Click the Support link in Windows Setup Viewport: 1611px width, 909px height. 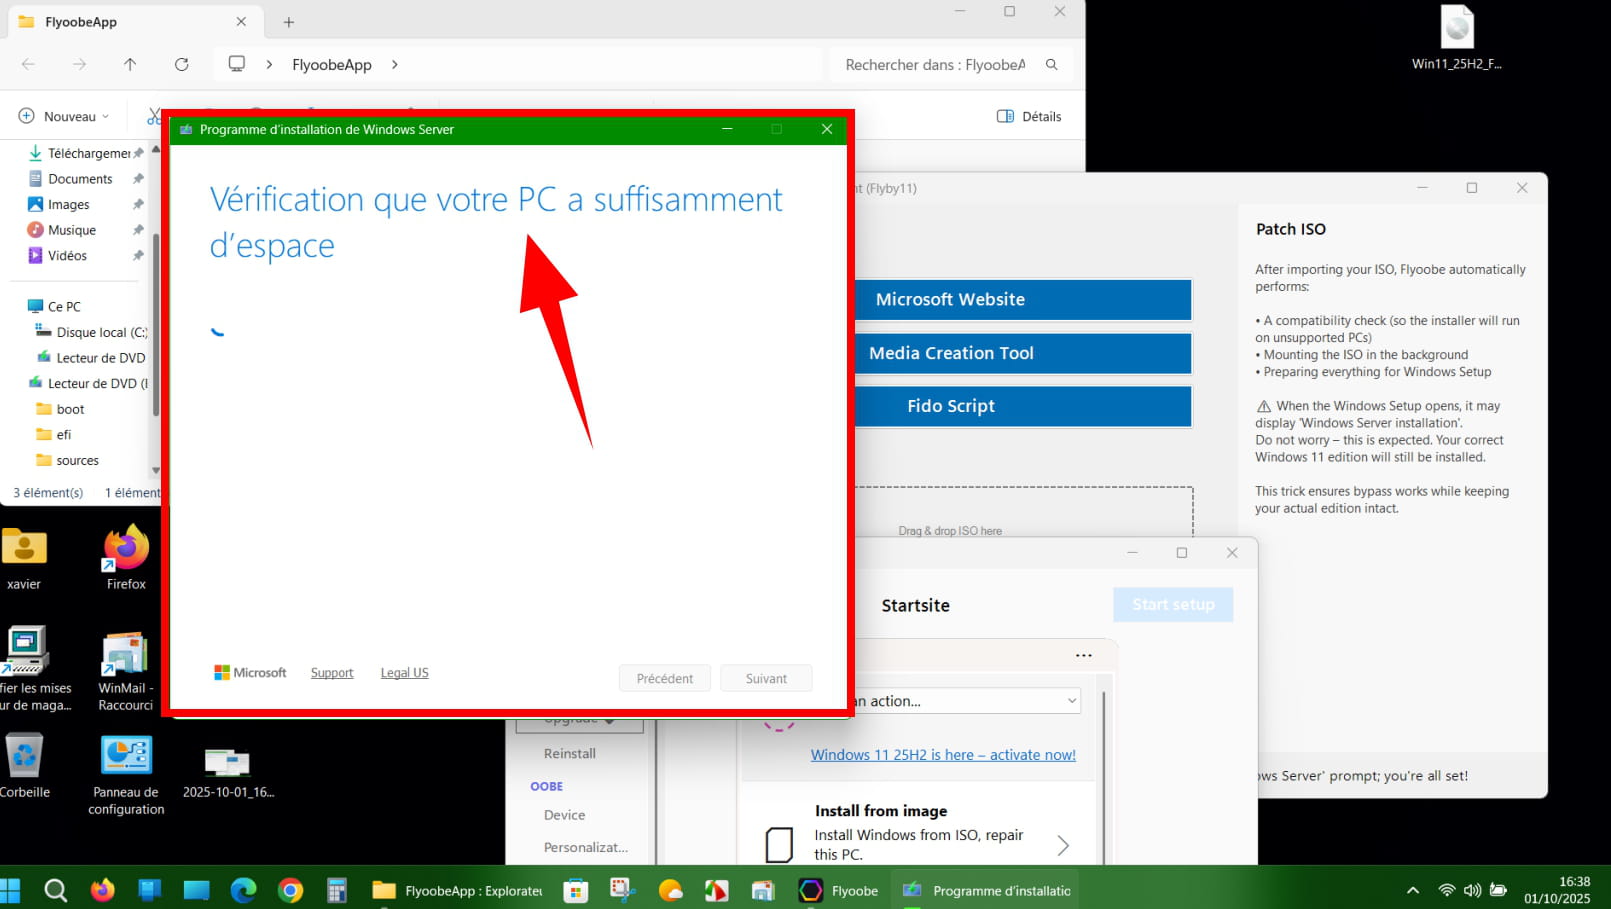[x=332, y=673]
